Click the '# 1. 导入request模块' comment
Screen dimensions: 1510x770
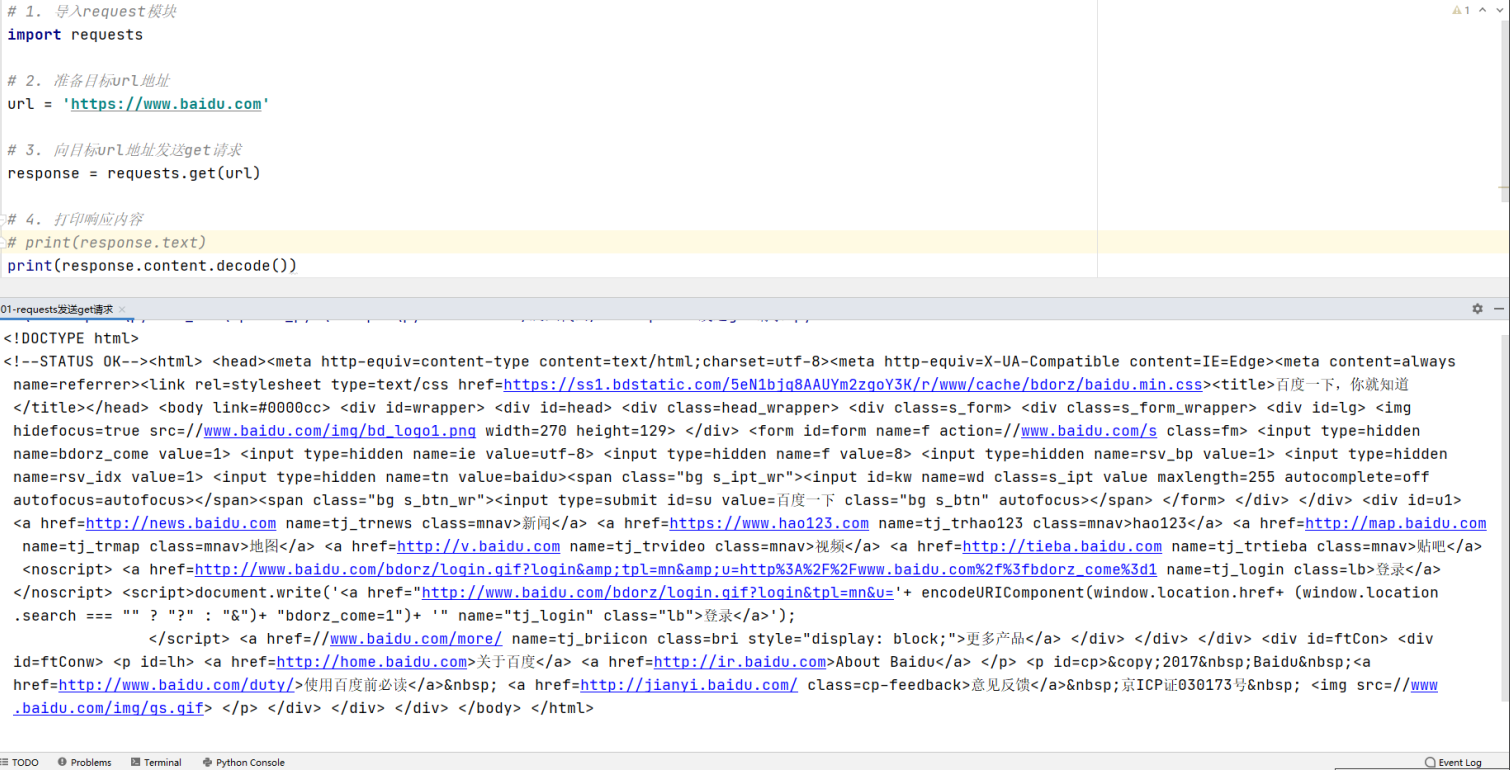point(92,12)
